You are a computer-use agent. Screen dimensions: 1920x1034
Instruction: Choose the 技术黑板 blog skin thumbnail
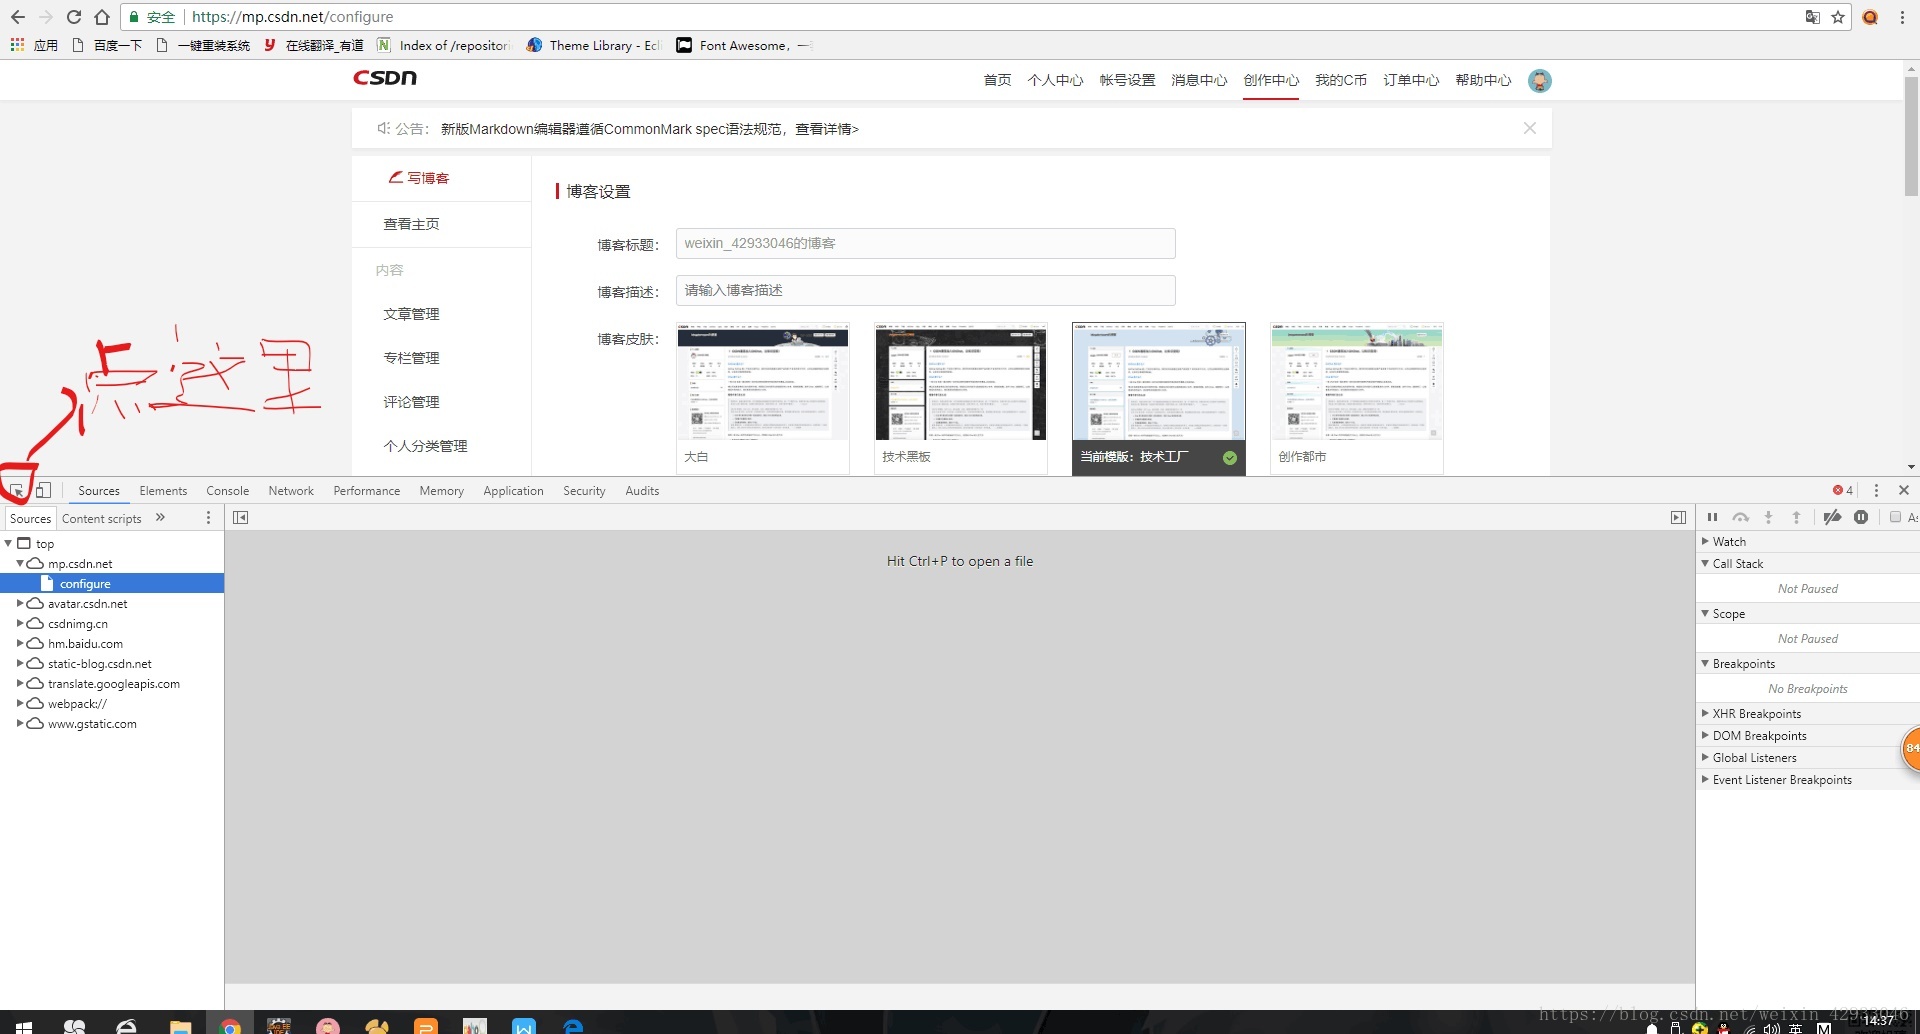pos(961,398)
